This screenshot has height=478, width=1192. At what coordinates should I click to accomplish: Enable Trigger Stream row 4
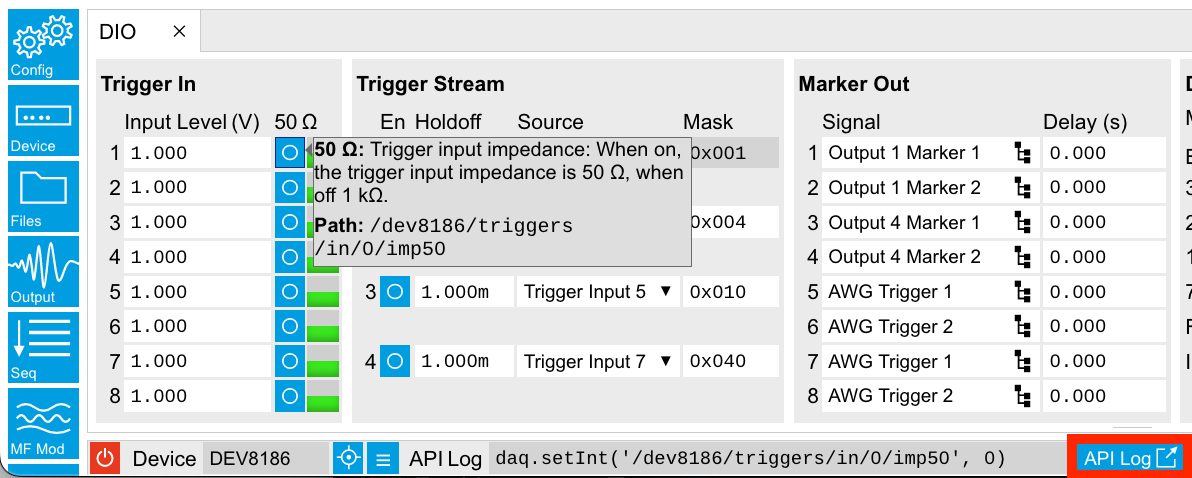pos(395,361)
